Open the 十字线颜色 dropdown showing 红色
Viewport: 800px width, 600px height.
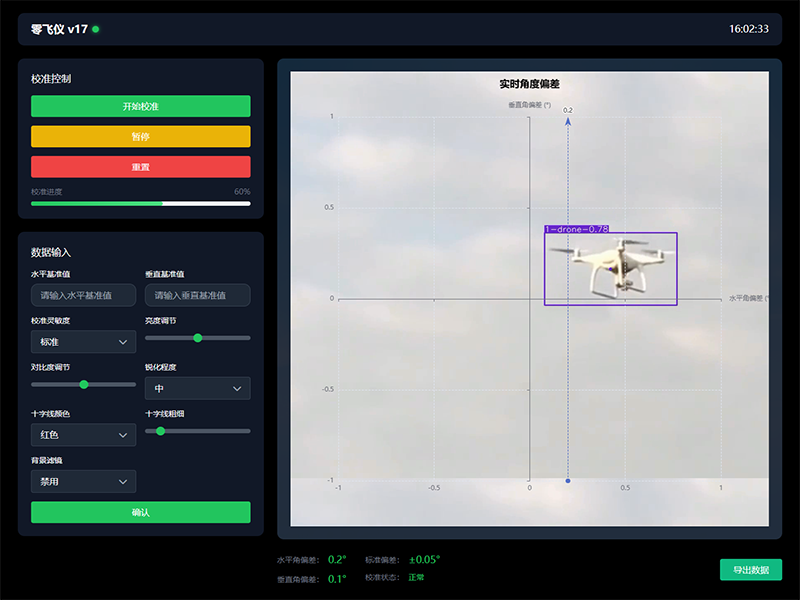coord(83,435)
